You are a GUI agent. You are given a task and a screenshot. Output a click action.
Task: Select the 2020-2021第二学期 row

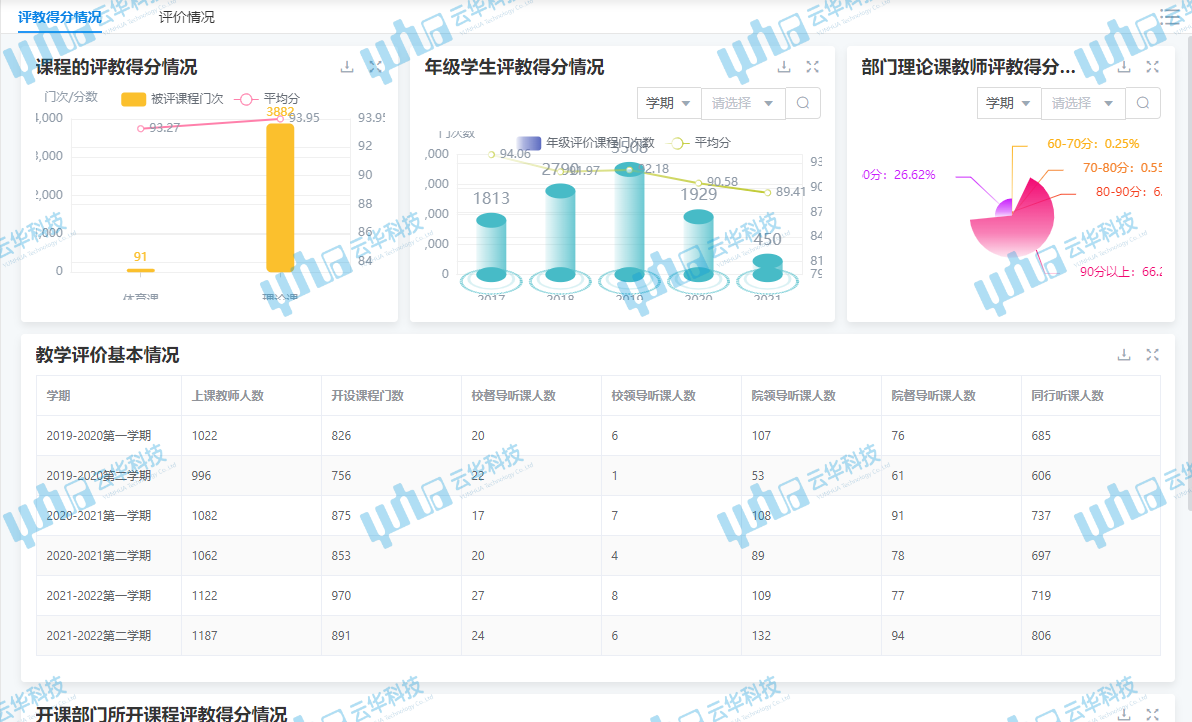(x=598, y=556)
